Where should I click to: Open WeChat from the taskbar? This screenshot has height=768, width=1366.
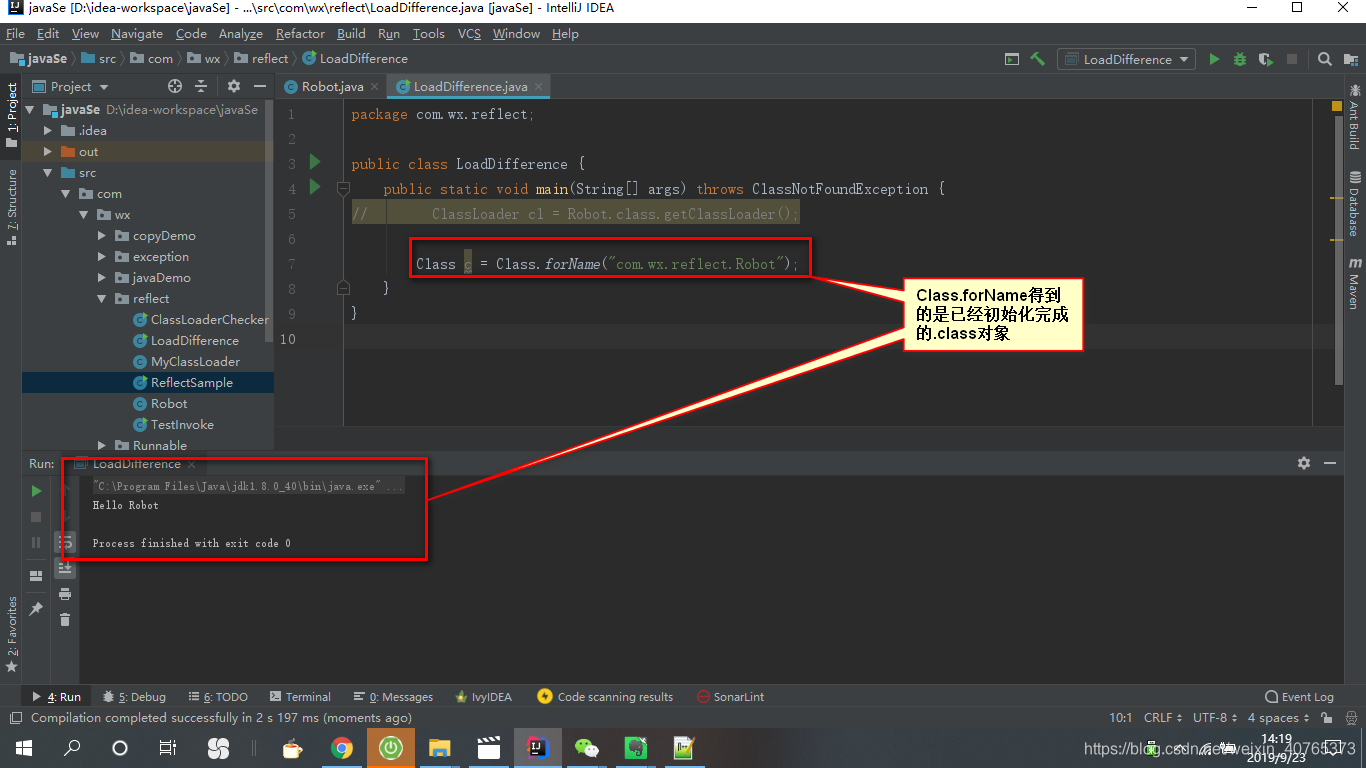click(587, 748)
